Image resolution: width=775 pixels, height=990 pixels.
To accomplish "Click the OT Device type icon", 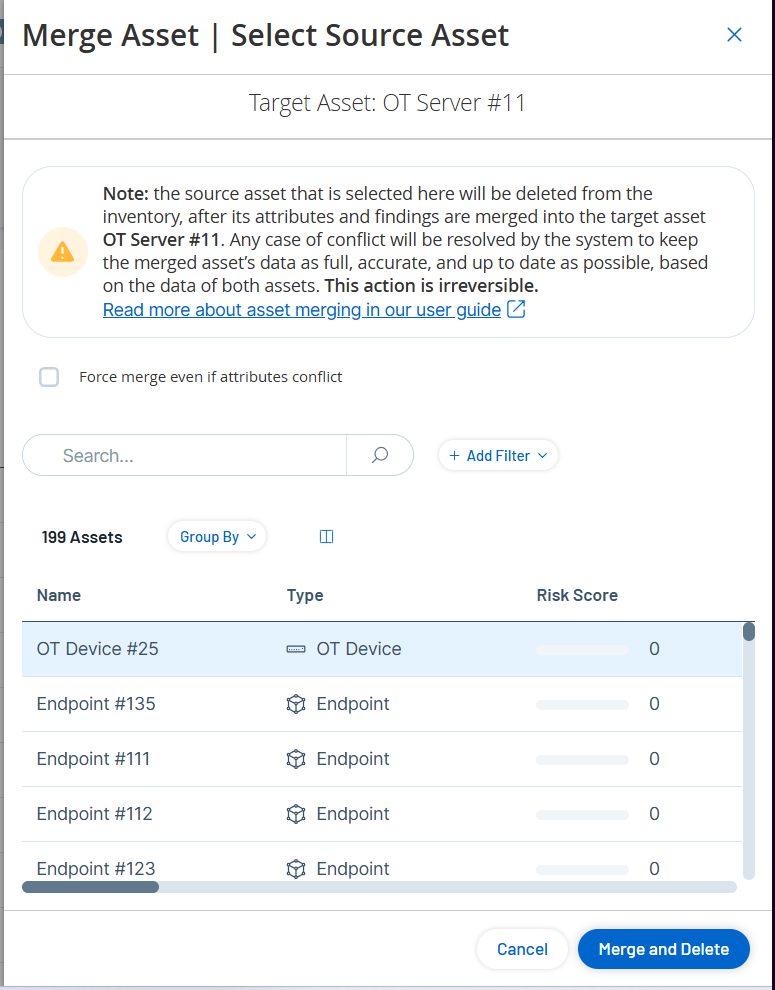I will [x=296, y=649].
